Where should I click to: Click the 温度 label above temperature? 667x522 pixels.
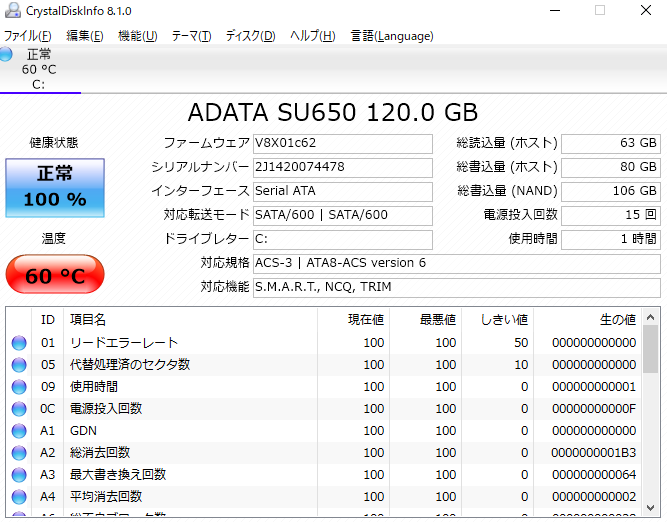point(54,238)
